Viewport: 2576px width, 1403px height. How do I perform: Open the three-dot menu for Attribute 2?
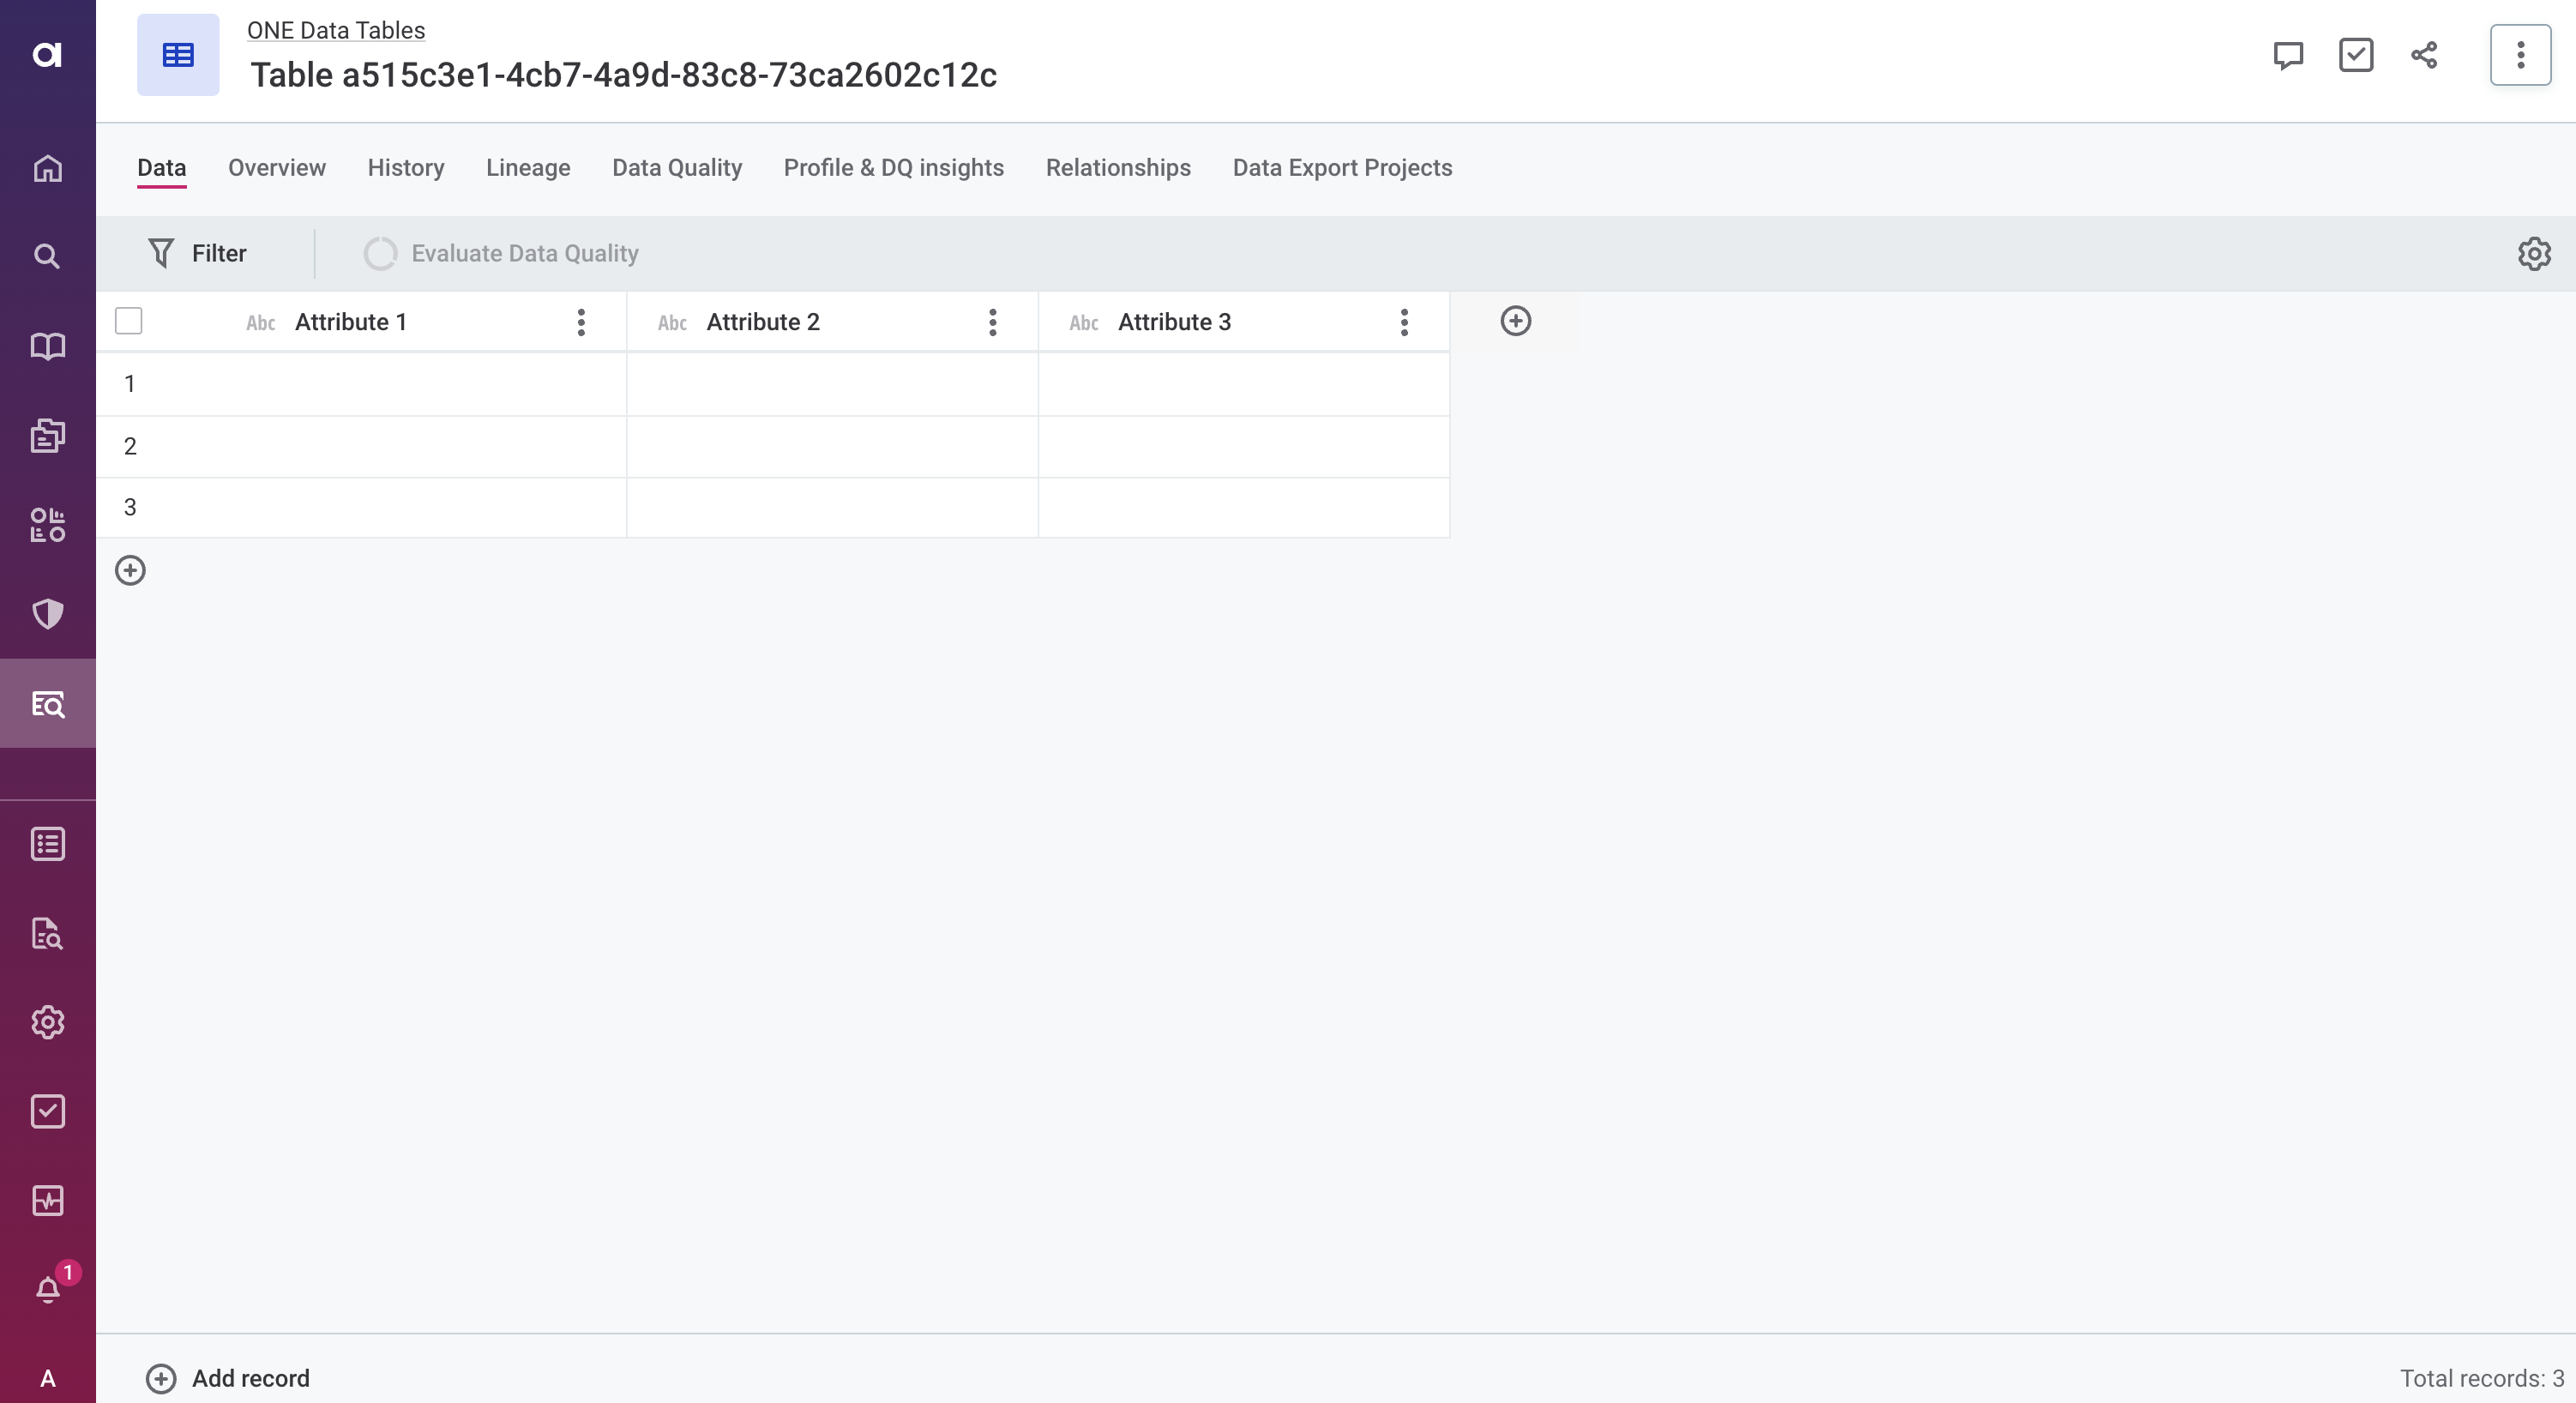pos(992,322)
